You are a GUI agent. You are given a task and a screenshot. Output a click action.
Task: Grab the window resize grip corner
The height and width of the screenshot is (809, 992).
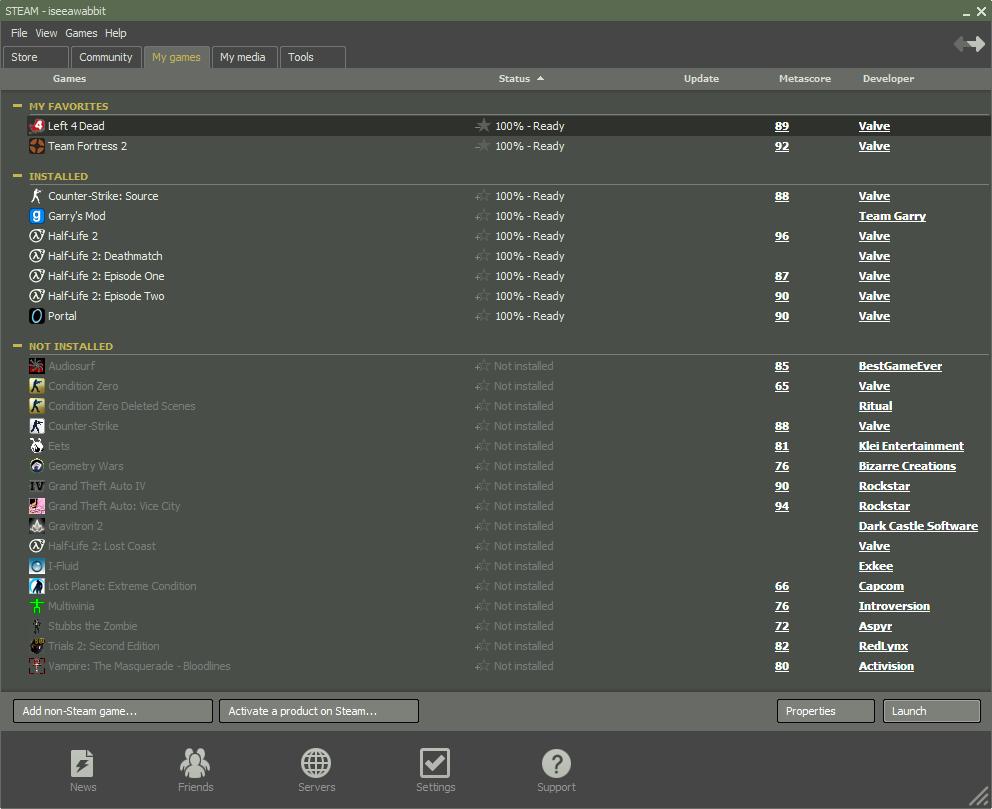[979, 797]
